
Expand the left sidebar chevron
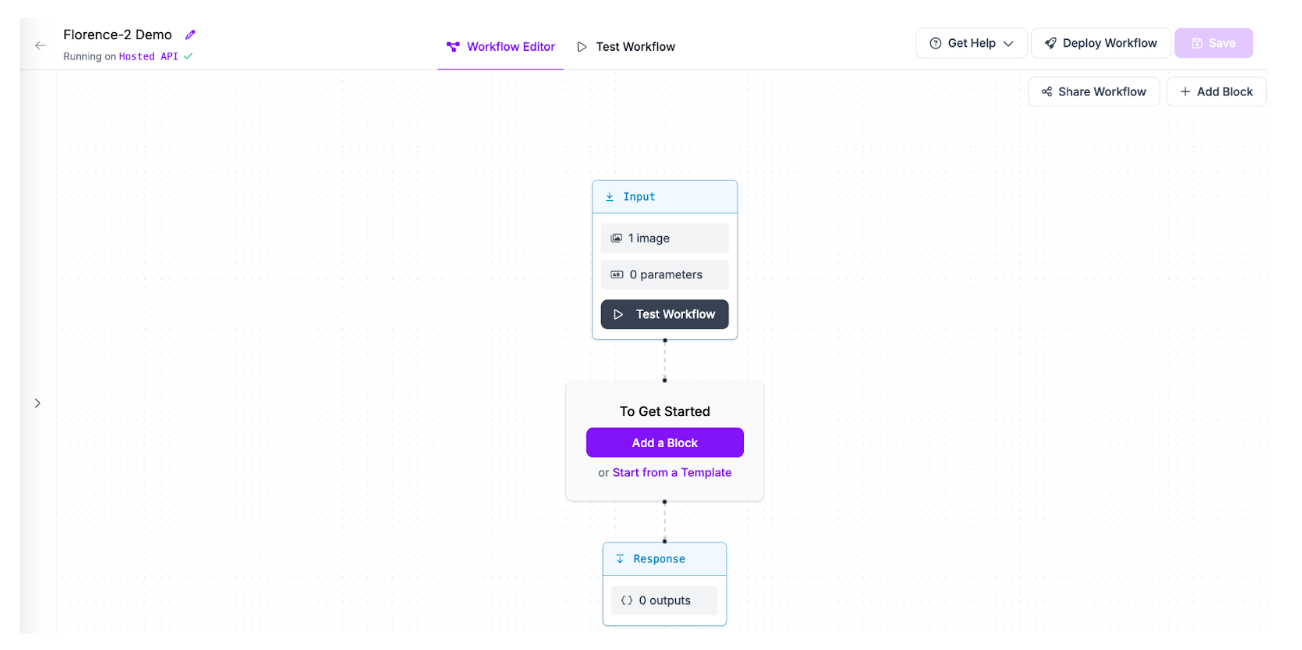click(x=37, y=403)
